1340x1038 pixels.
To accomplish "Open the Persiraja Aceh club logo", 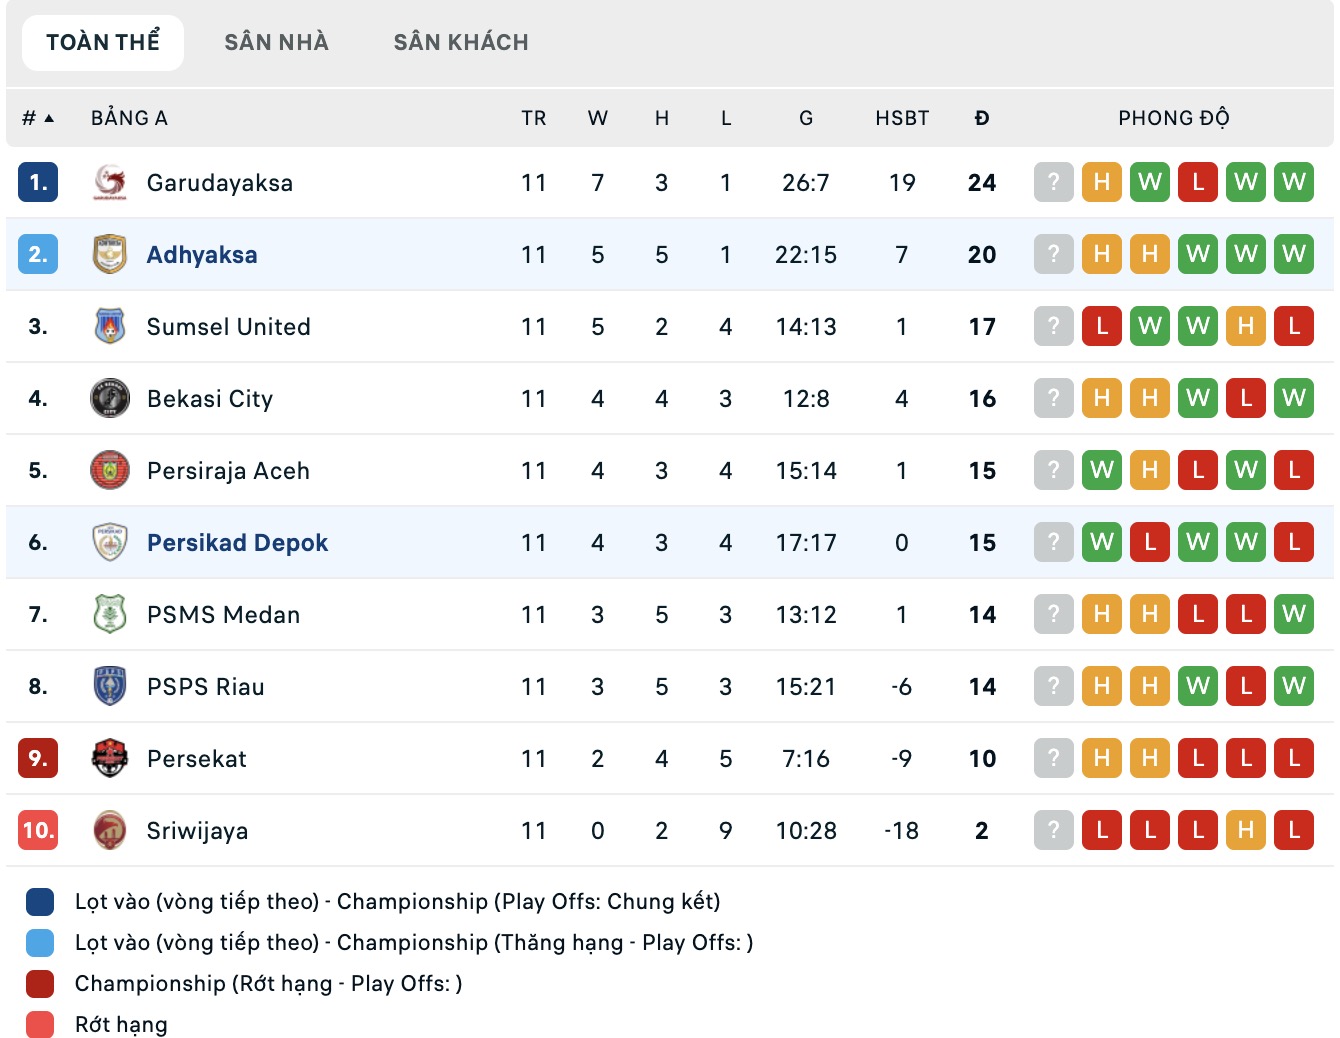I will 109,470.
